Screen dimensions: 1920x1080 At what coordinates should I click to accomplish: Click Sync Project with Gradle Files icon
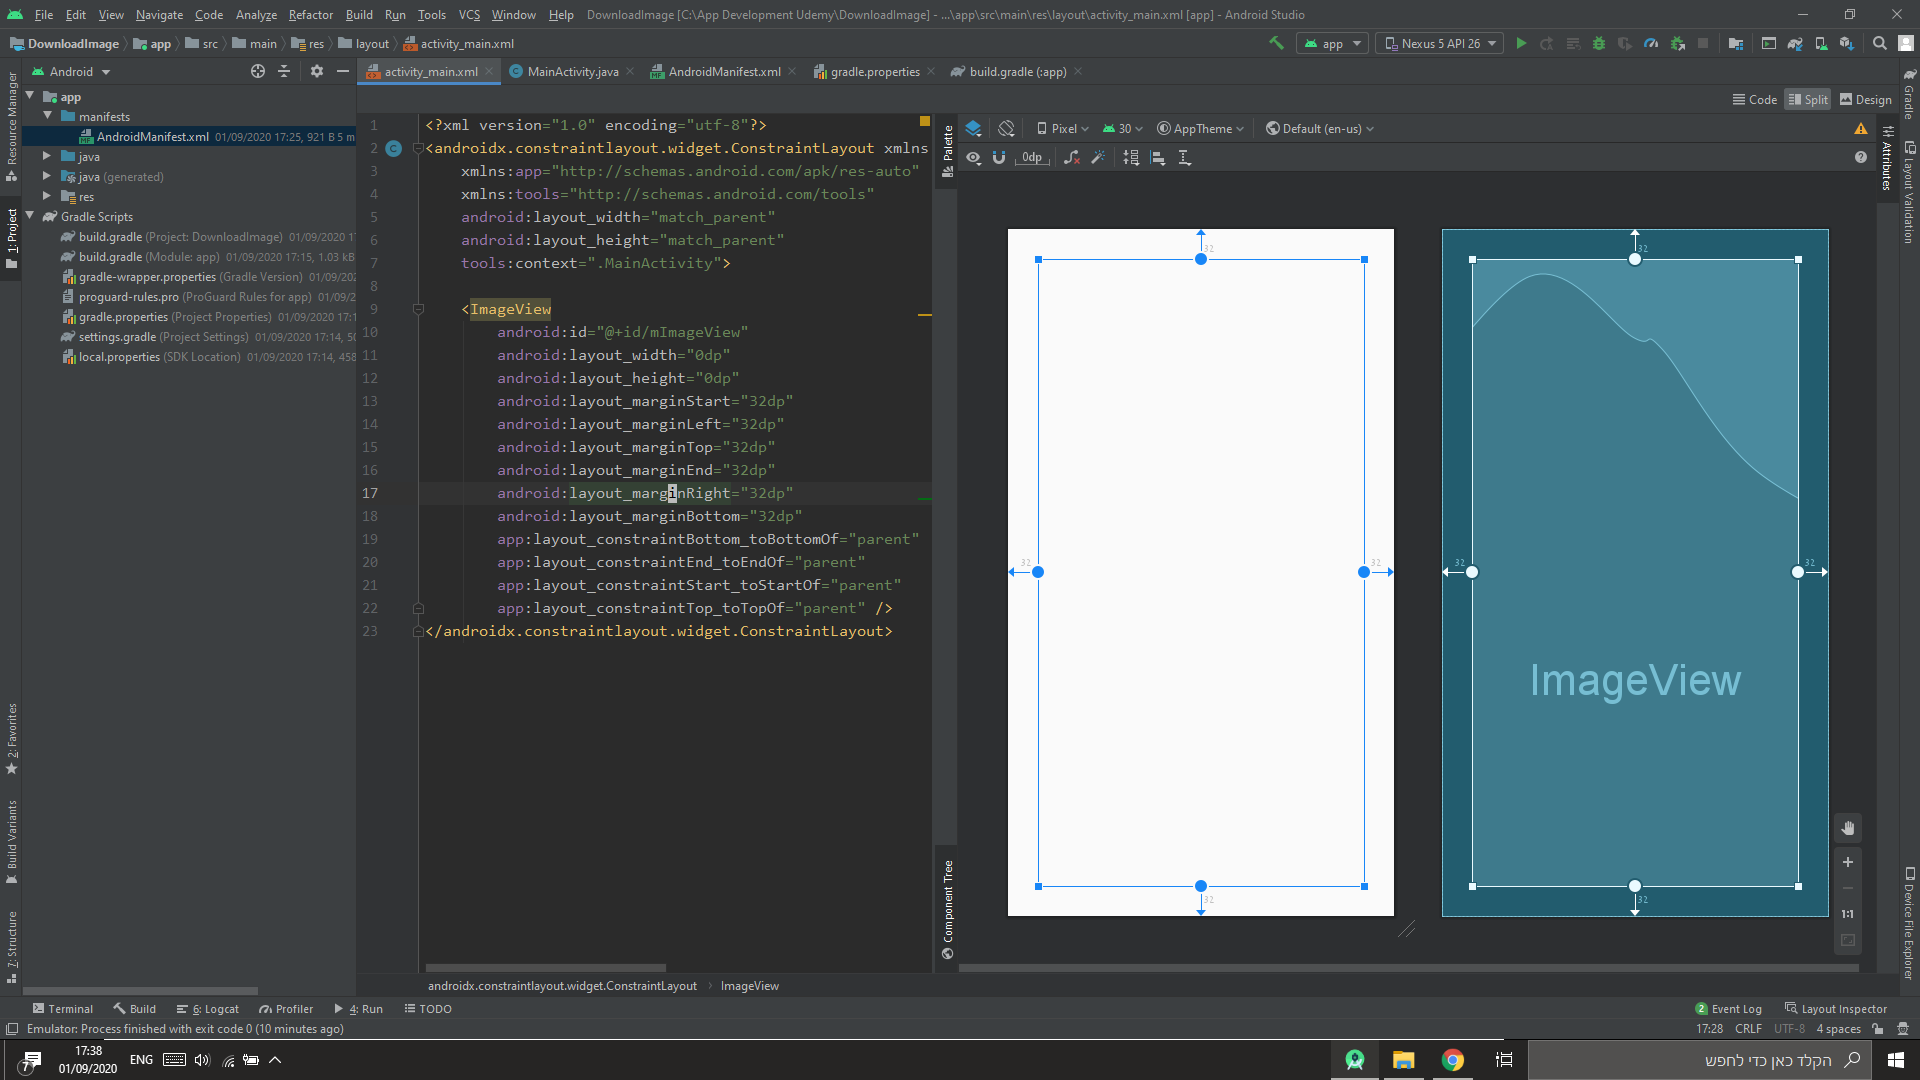click(1795, 43)
